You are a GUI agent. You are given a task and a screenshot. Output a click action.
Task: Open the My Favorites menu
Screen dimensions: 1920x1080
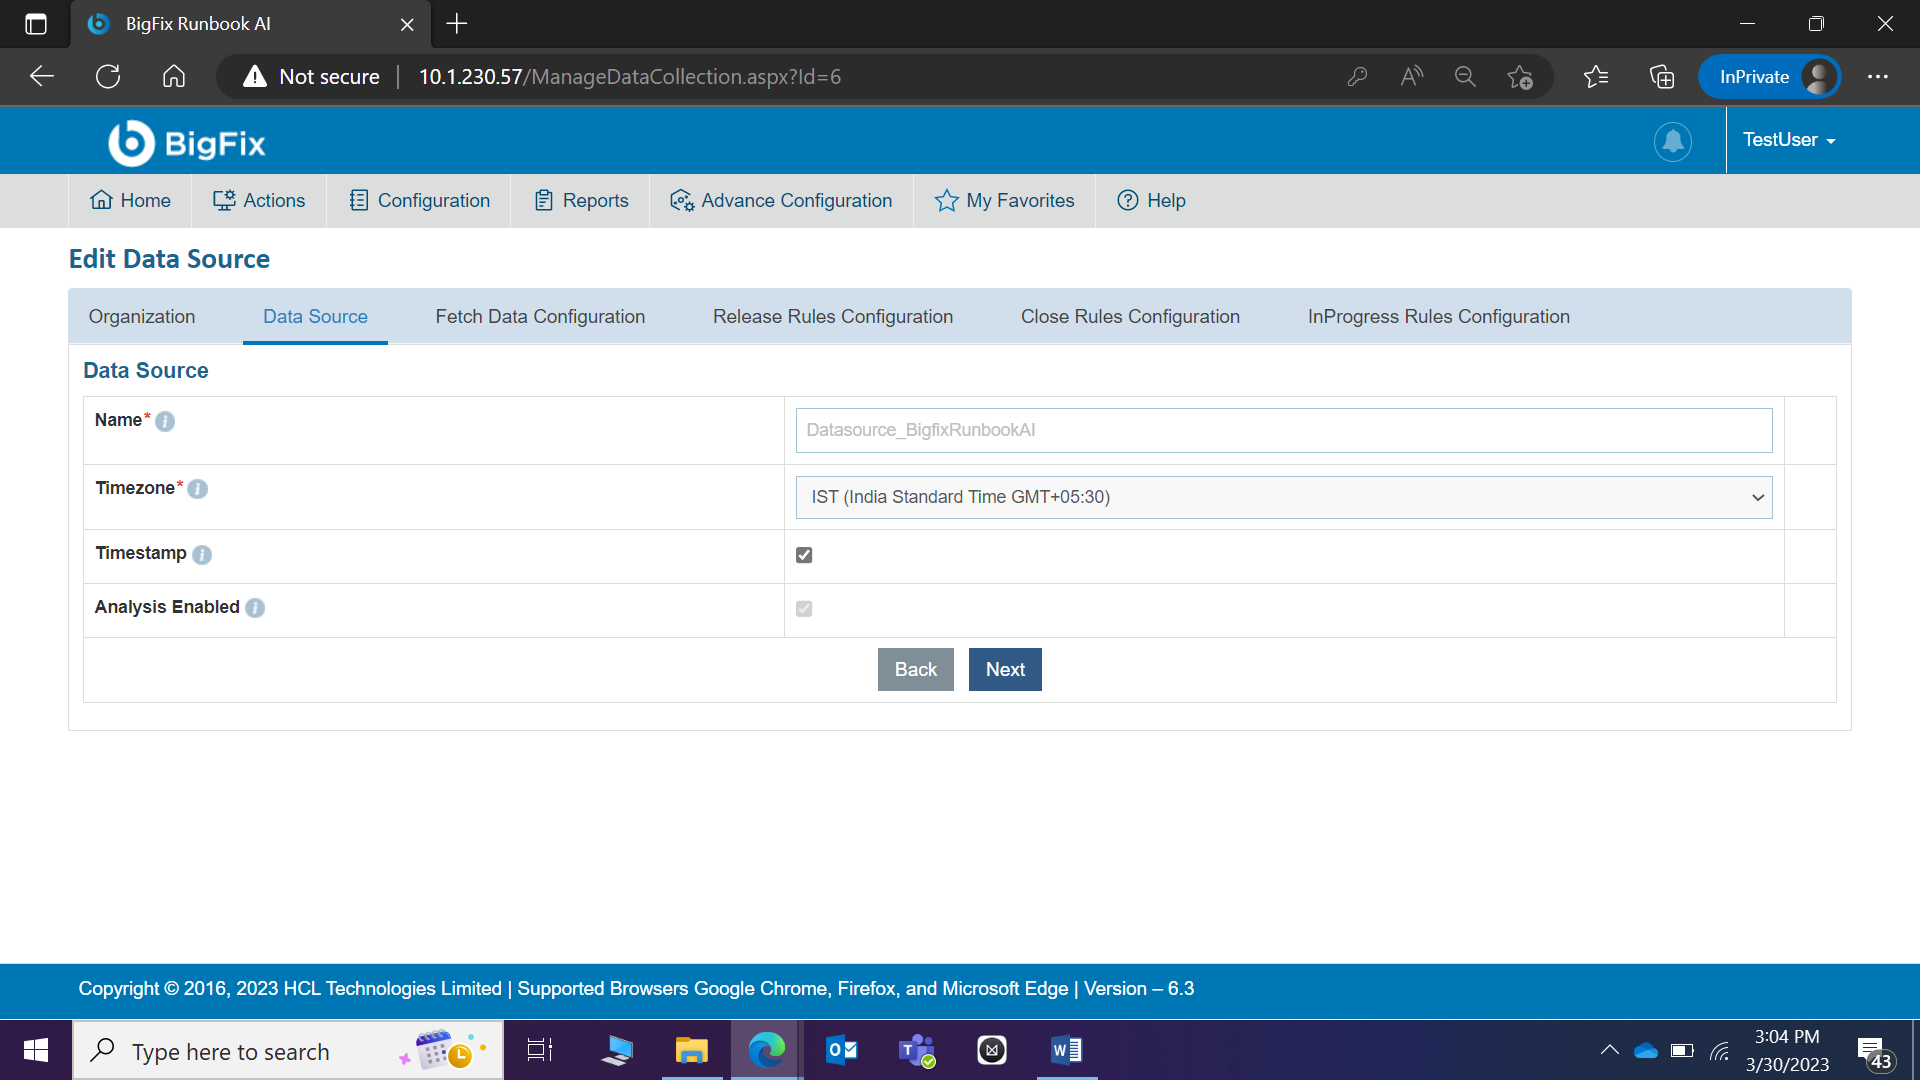coord(1004,201)
